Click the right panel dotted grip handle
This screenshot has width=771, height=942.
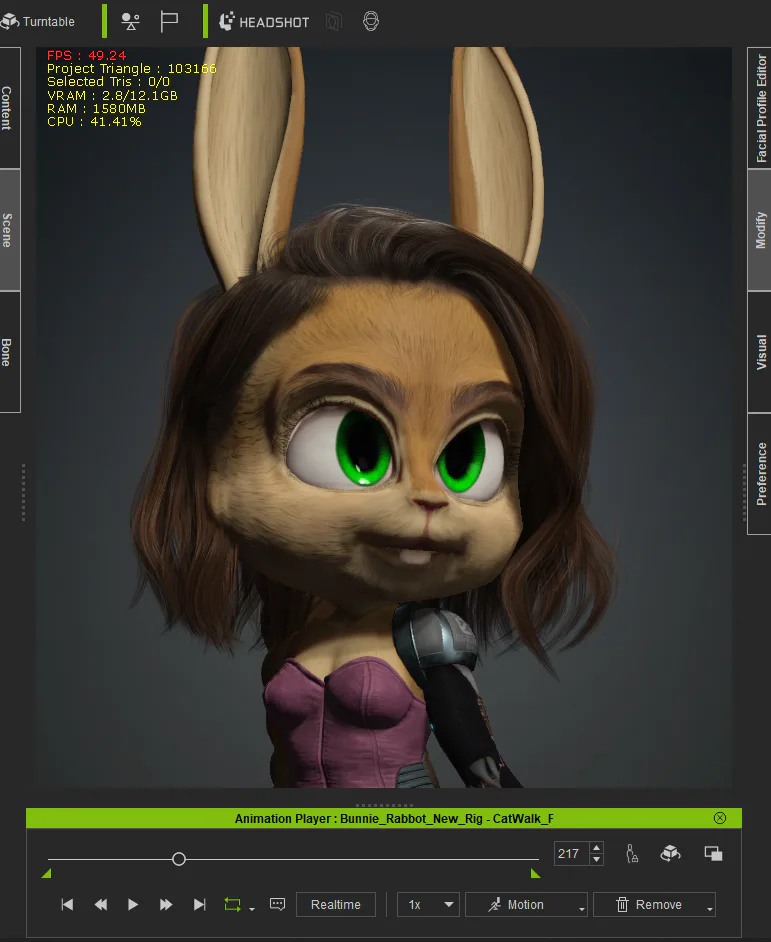point(744,493)
